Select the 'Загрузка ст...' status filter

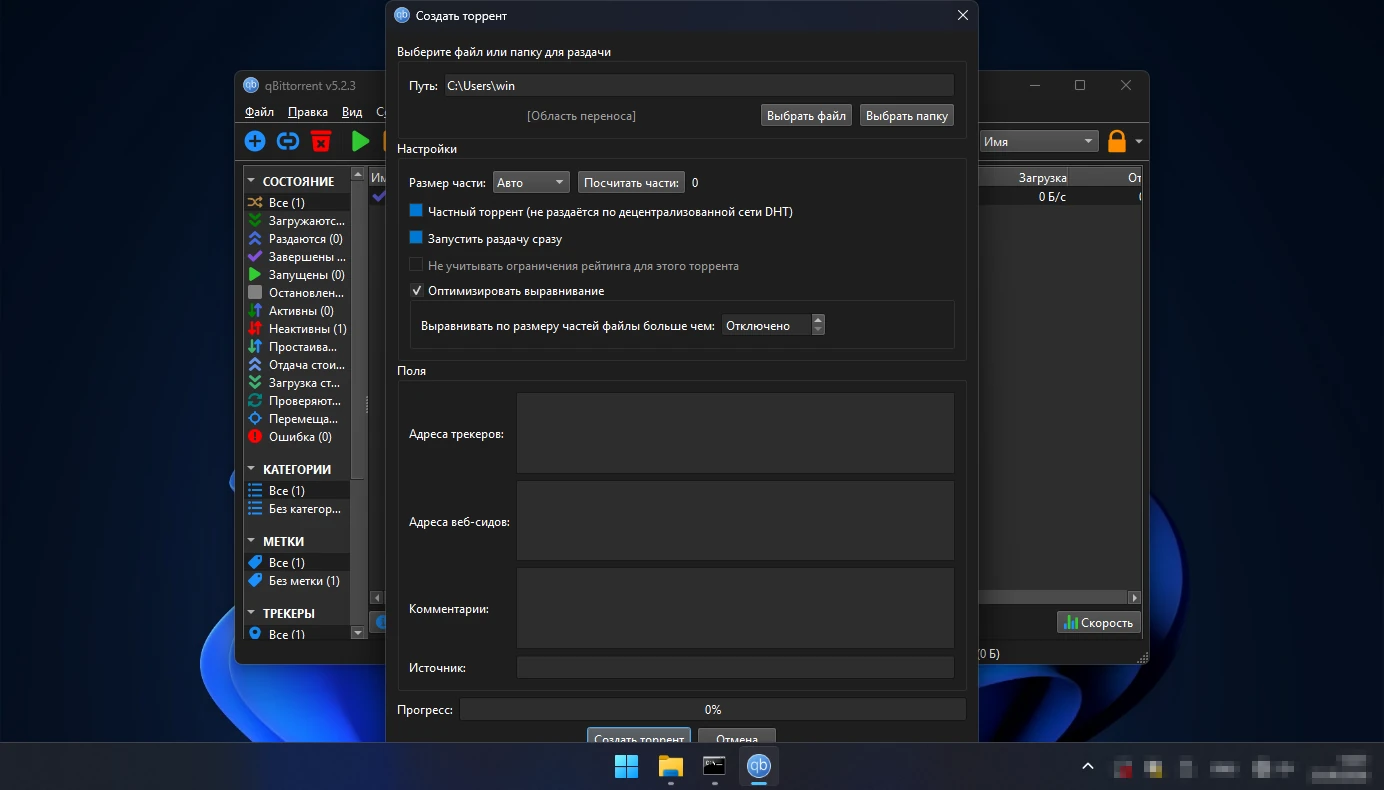click(297, 383)
